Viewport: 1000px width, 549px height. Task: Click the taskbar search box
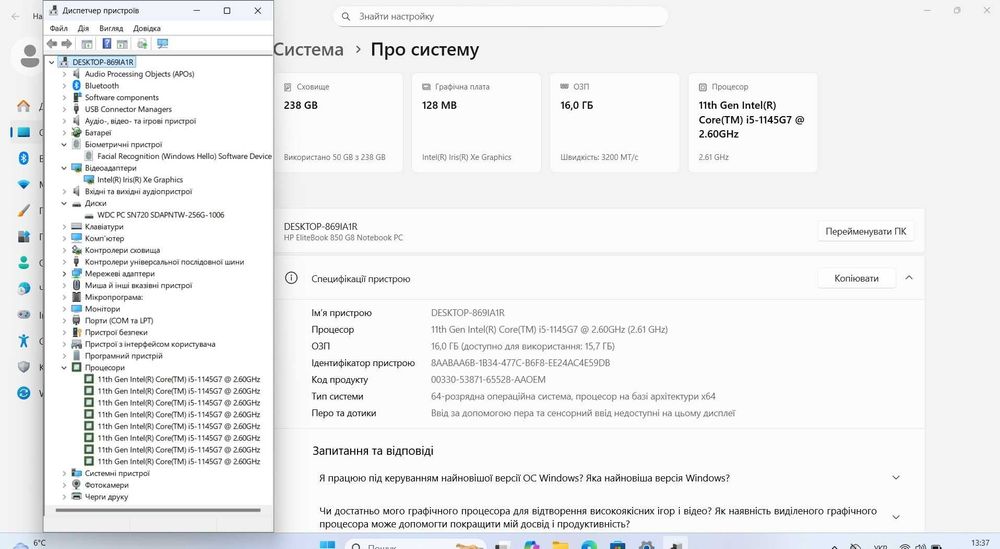click(415, 545)
